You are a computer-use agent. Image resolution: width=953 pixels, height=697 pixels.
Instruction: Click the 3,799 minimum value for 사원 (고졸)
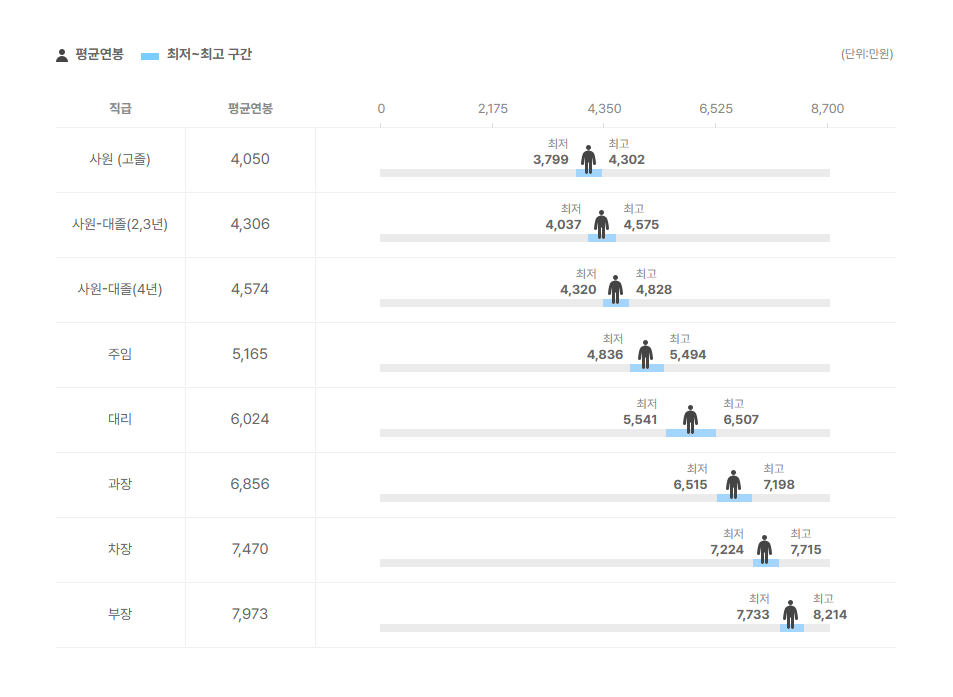(x=551, y=160)
